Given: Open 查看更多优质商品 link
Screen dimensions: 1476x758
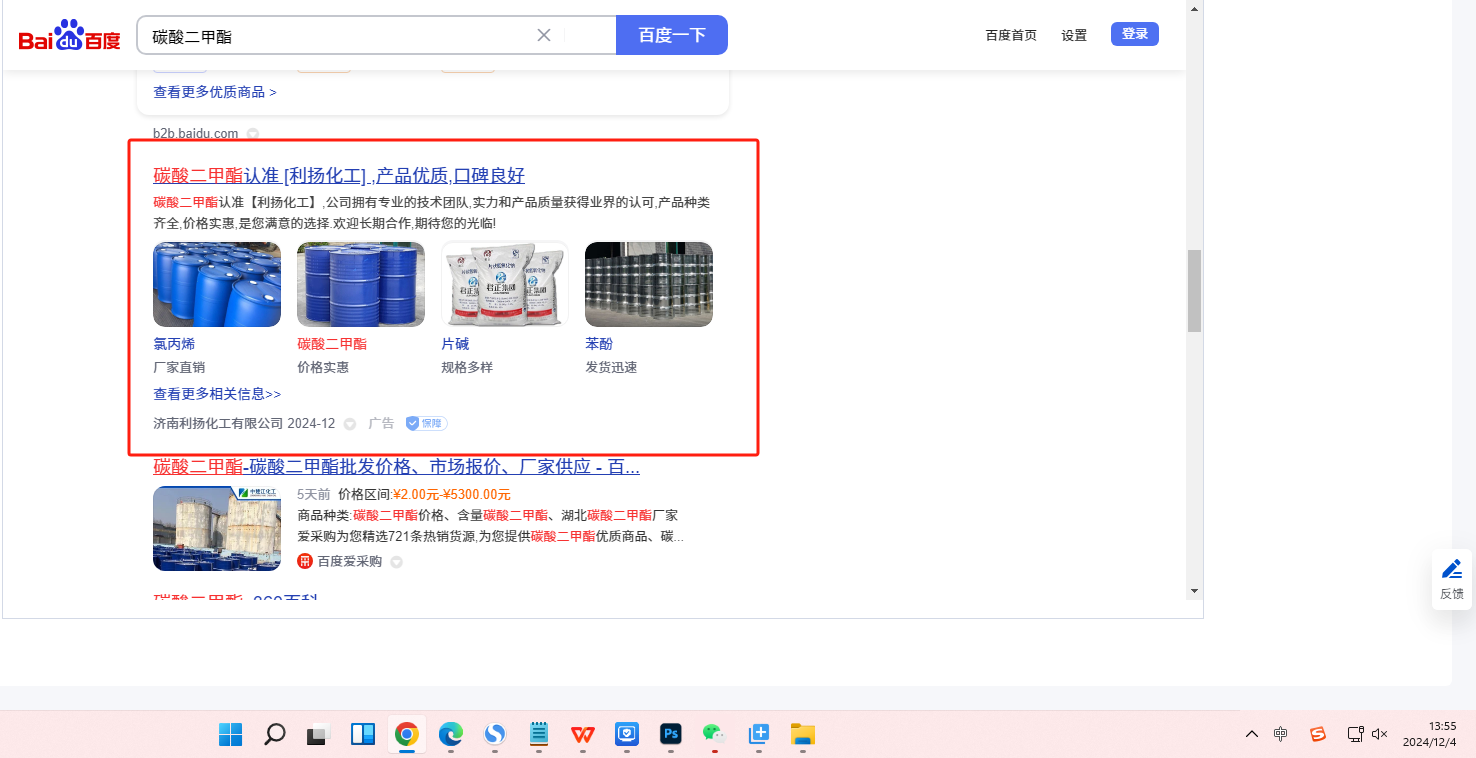Looking at the screenshot, I should (x=215, y=92).
